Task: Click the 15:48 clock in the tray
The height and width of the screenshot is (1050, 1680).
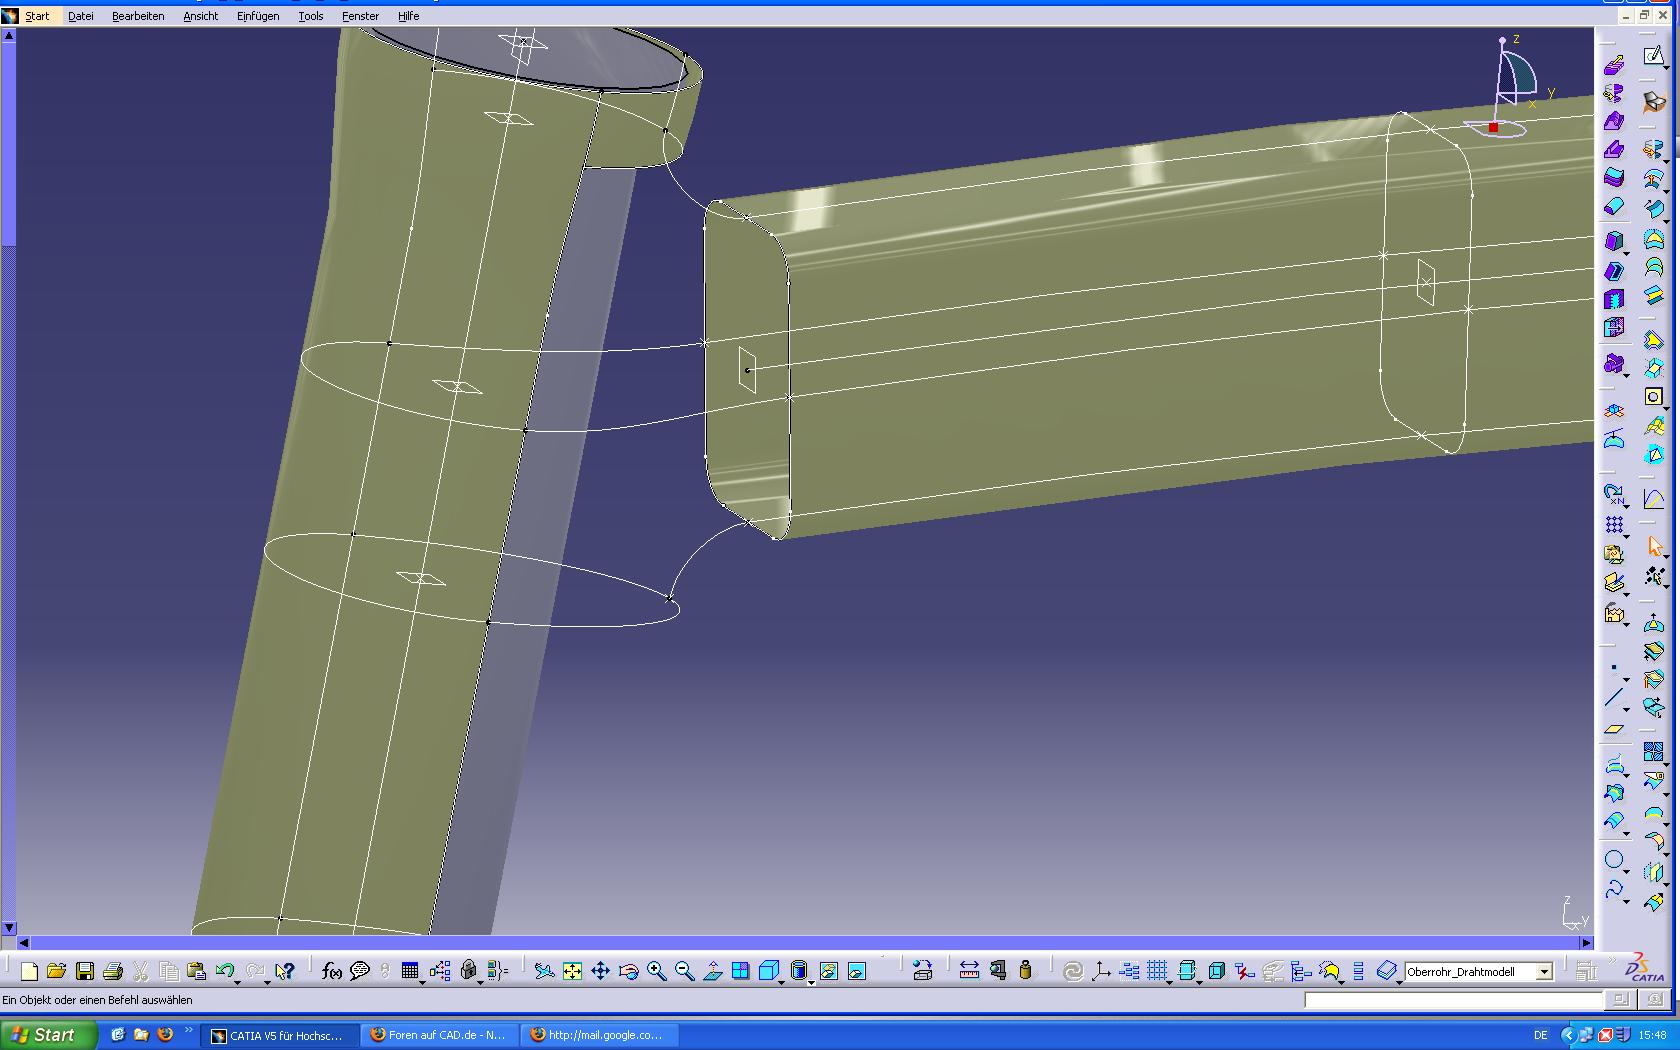Action: pyautogui.click(x=1653, y=1035)
